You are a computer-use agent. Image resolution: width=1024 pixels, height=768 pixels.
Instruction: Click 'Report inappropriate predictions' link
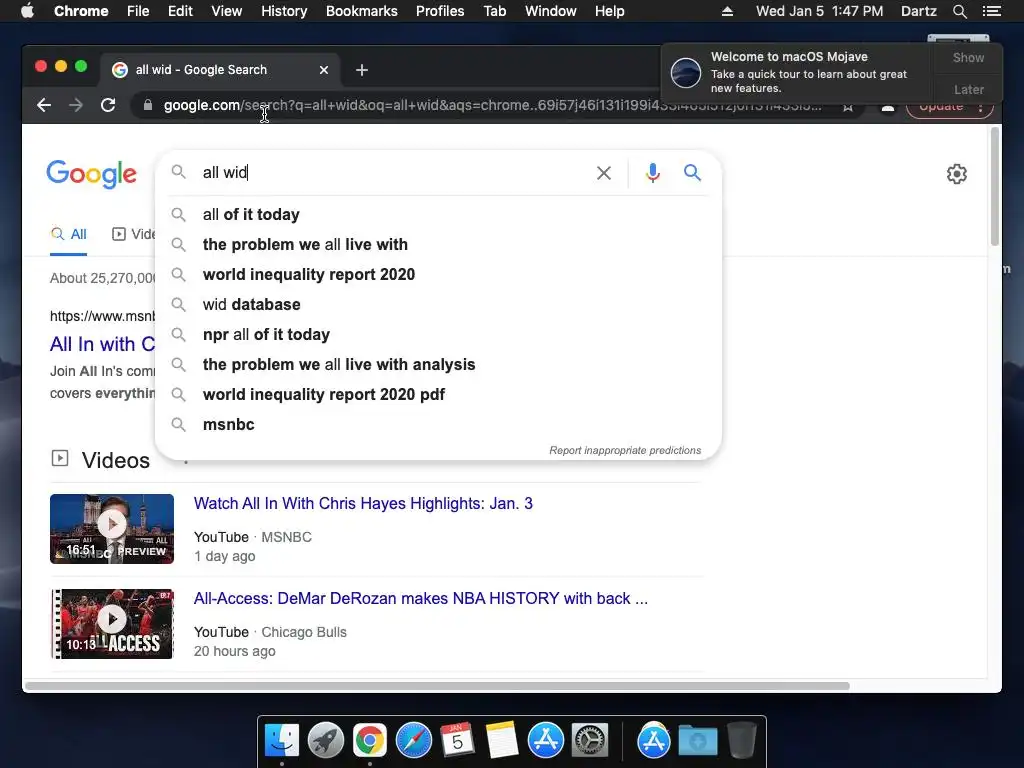click(x=625, y=451)
